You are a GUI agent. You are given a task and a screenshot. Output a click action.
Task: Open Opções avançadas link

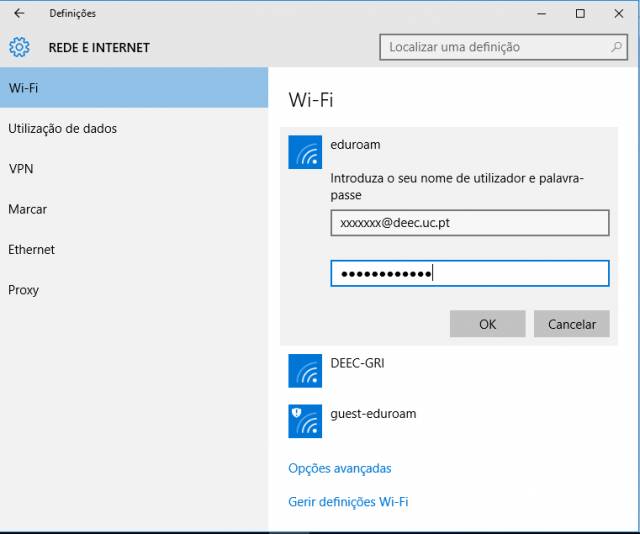click(340, 468)
